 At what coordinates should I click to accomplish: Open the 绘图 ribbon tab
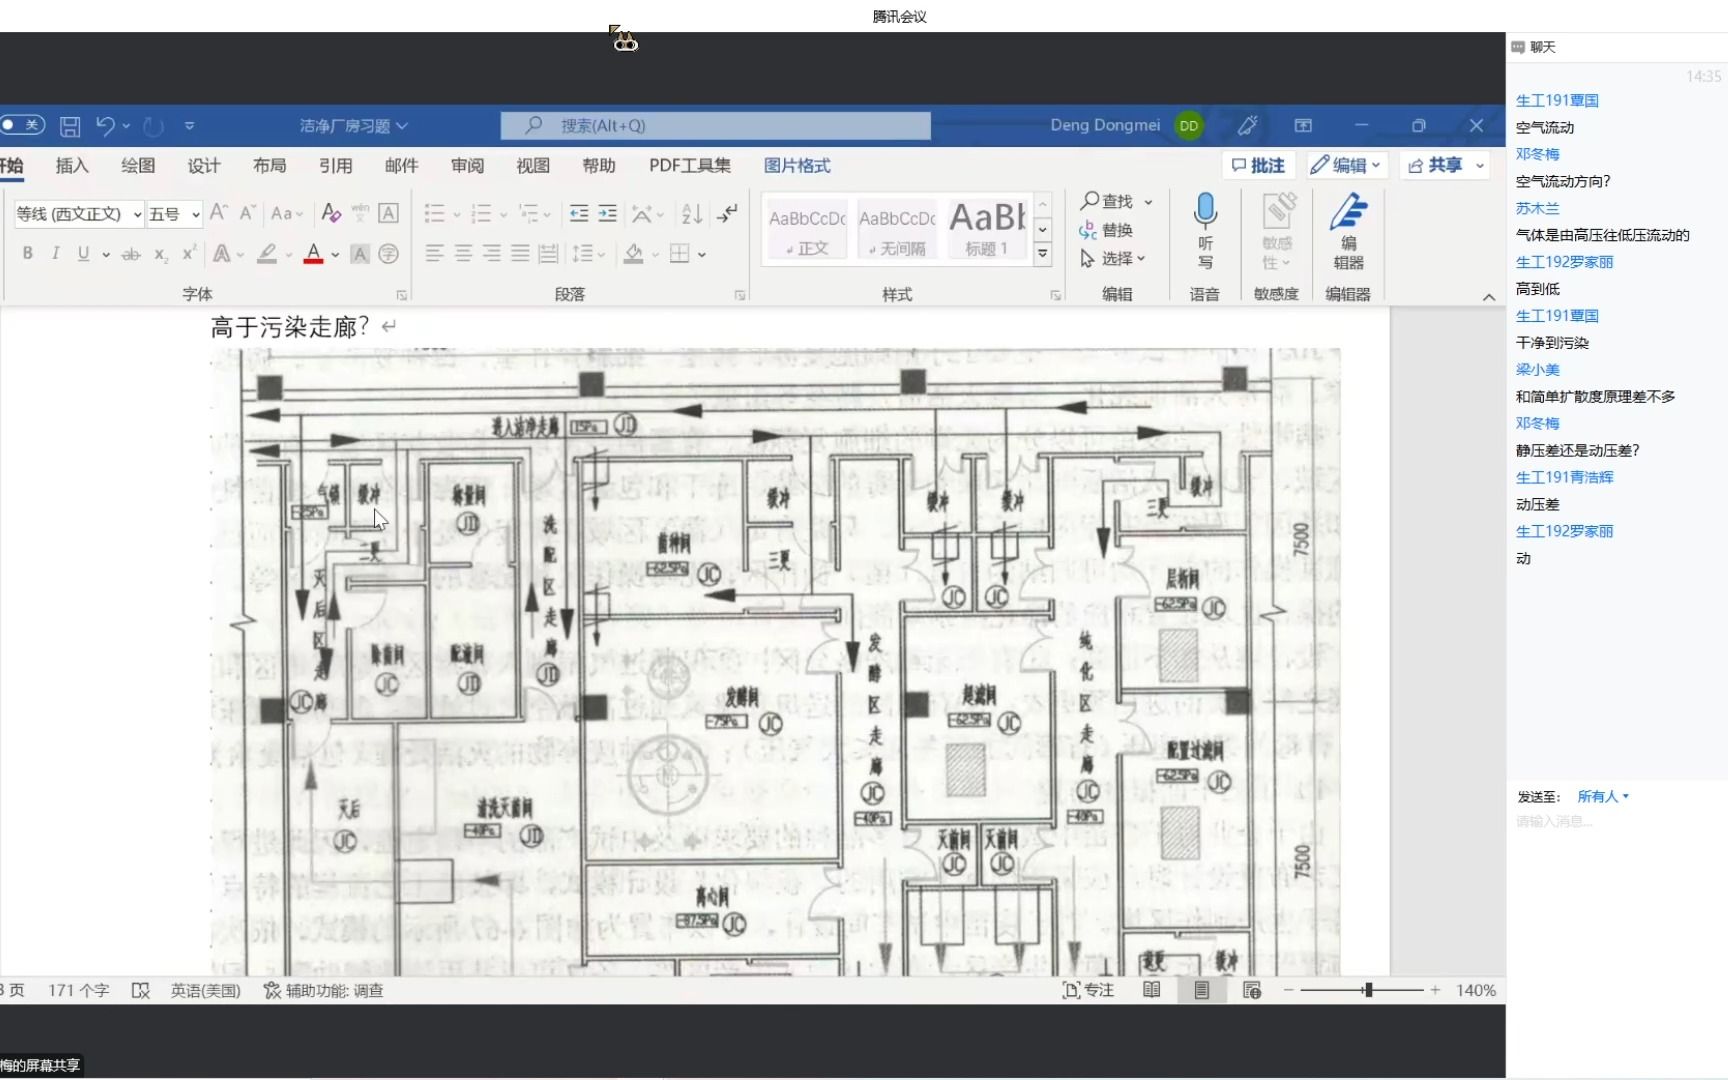(x=138, y=166)
